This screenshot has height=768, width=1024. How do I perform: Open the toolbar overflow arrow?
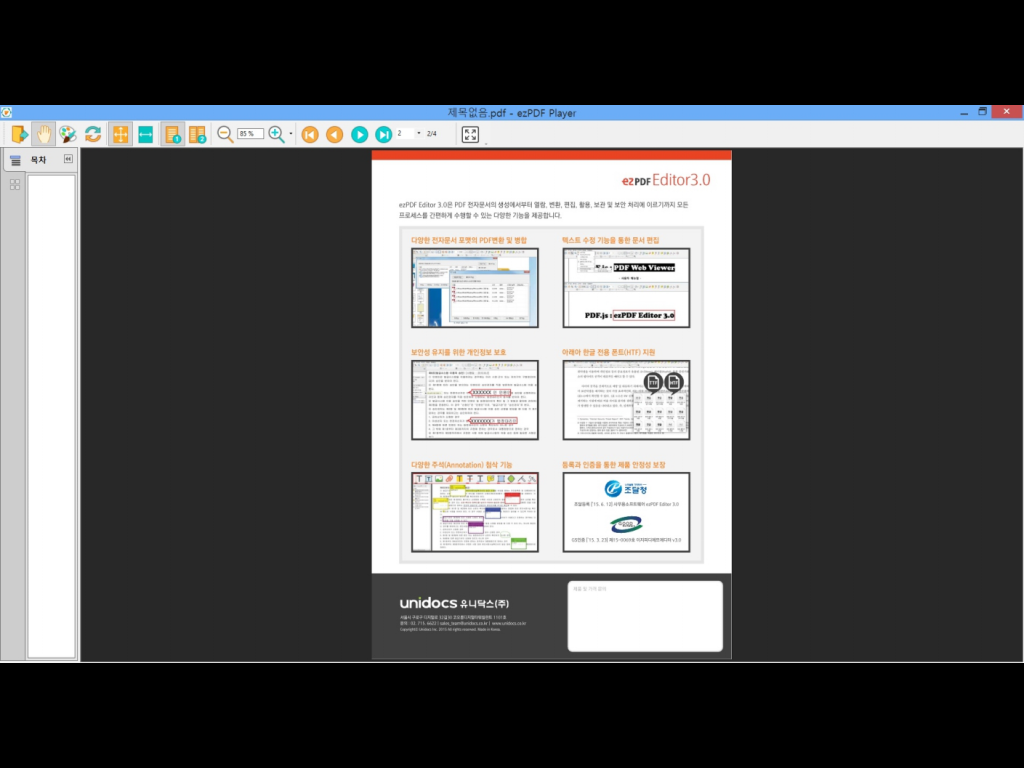[x=485, y=144]
